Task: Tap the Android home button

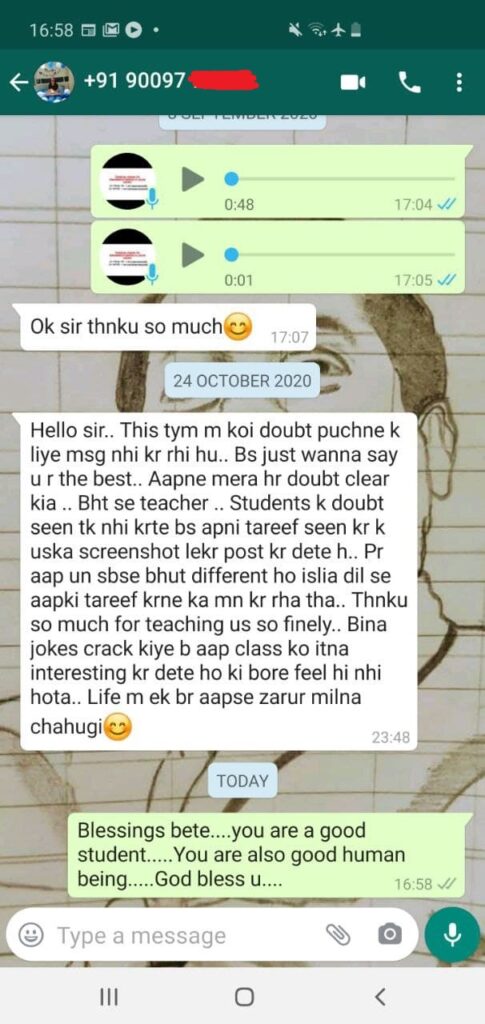Action: pos(243,996)
